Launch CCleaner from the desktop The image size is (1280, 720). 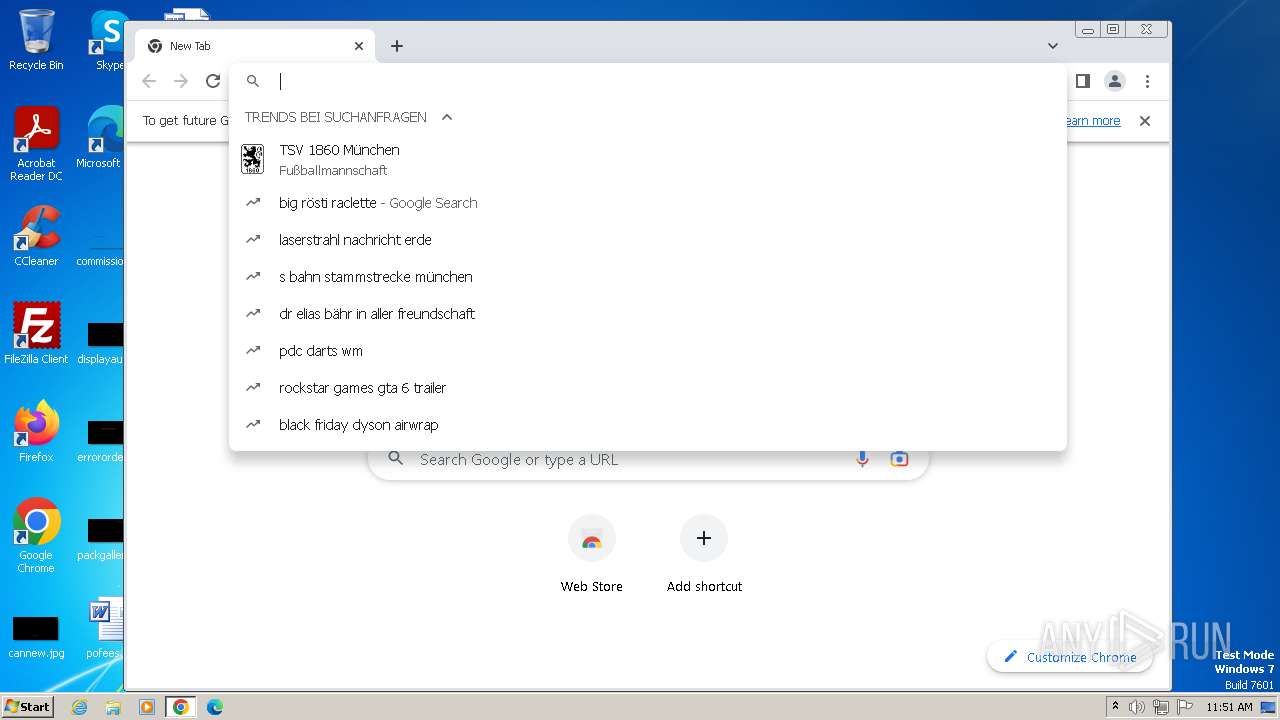click(36, 236)
